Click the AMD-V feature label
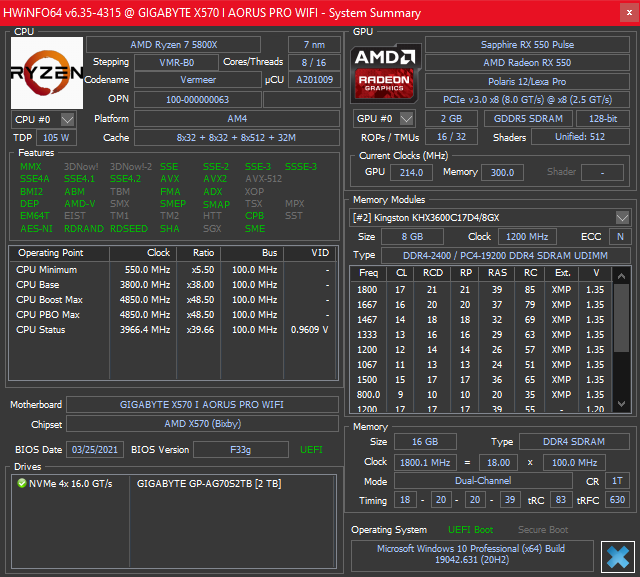This screenshot has height=577, width=640. point(80,204)
